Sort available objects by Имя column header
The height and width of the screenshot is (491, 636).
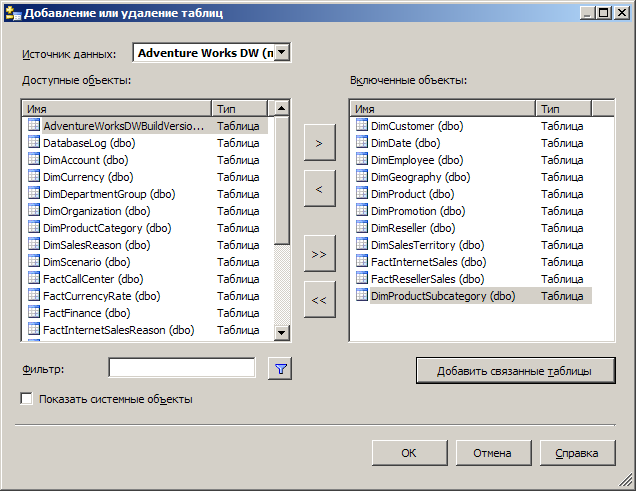click(117, 109)
